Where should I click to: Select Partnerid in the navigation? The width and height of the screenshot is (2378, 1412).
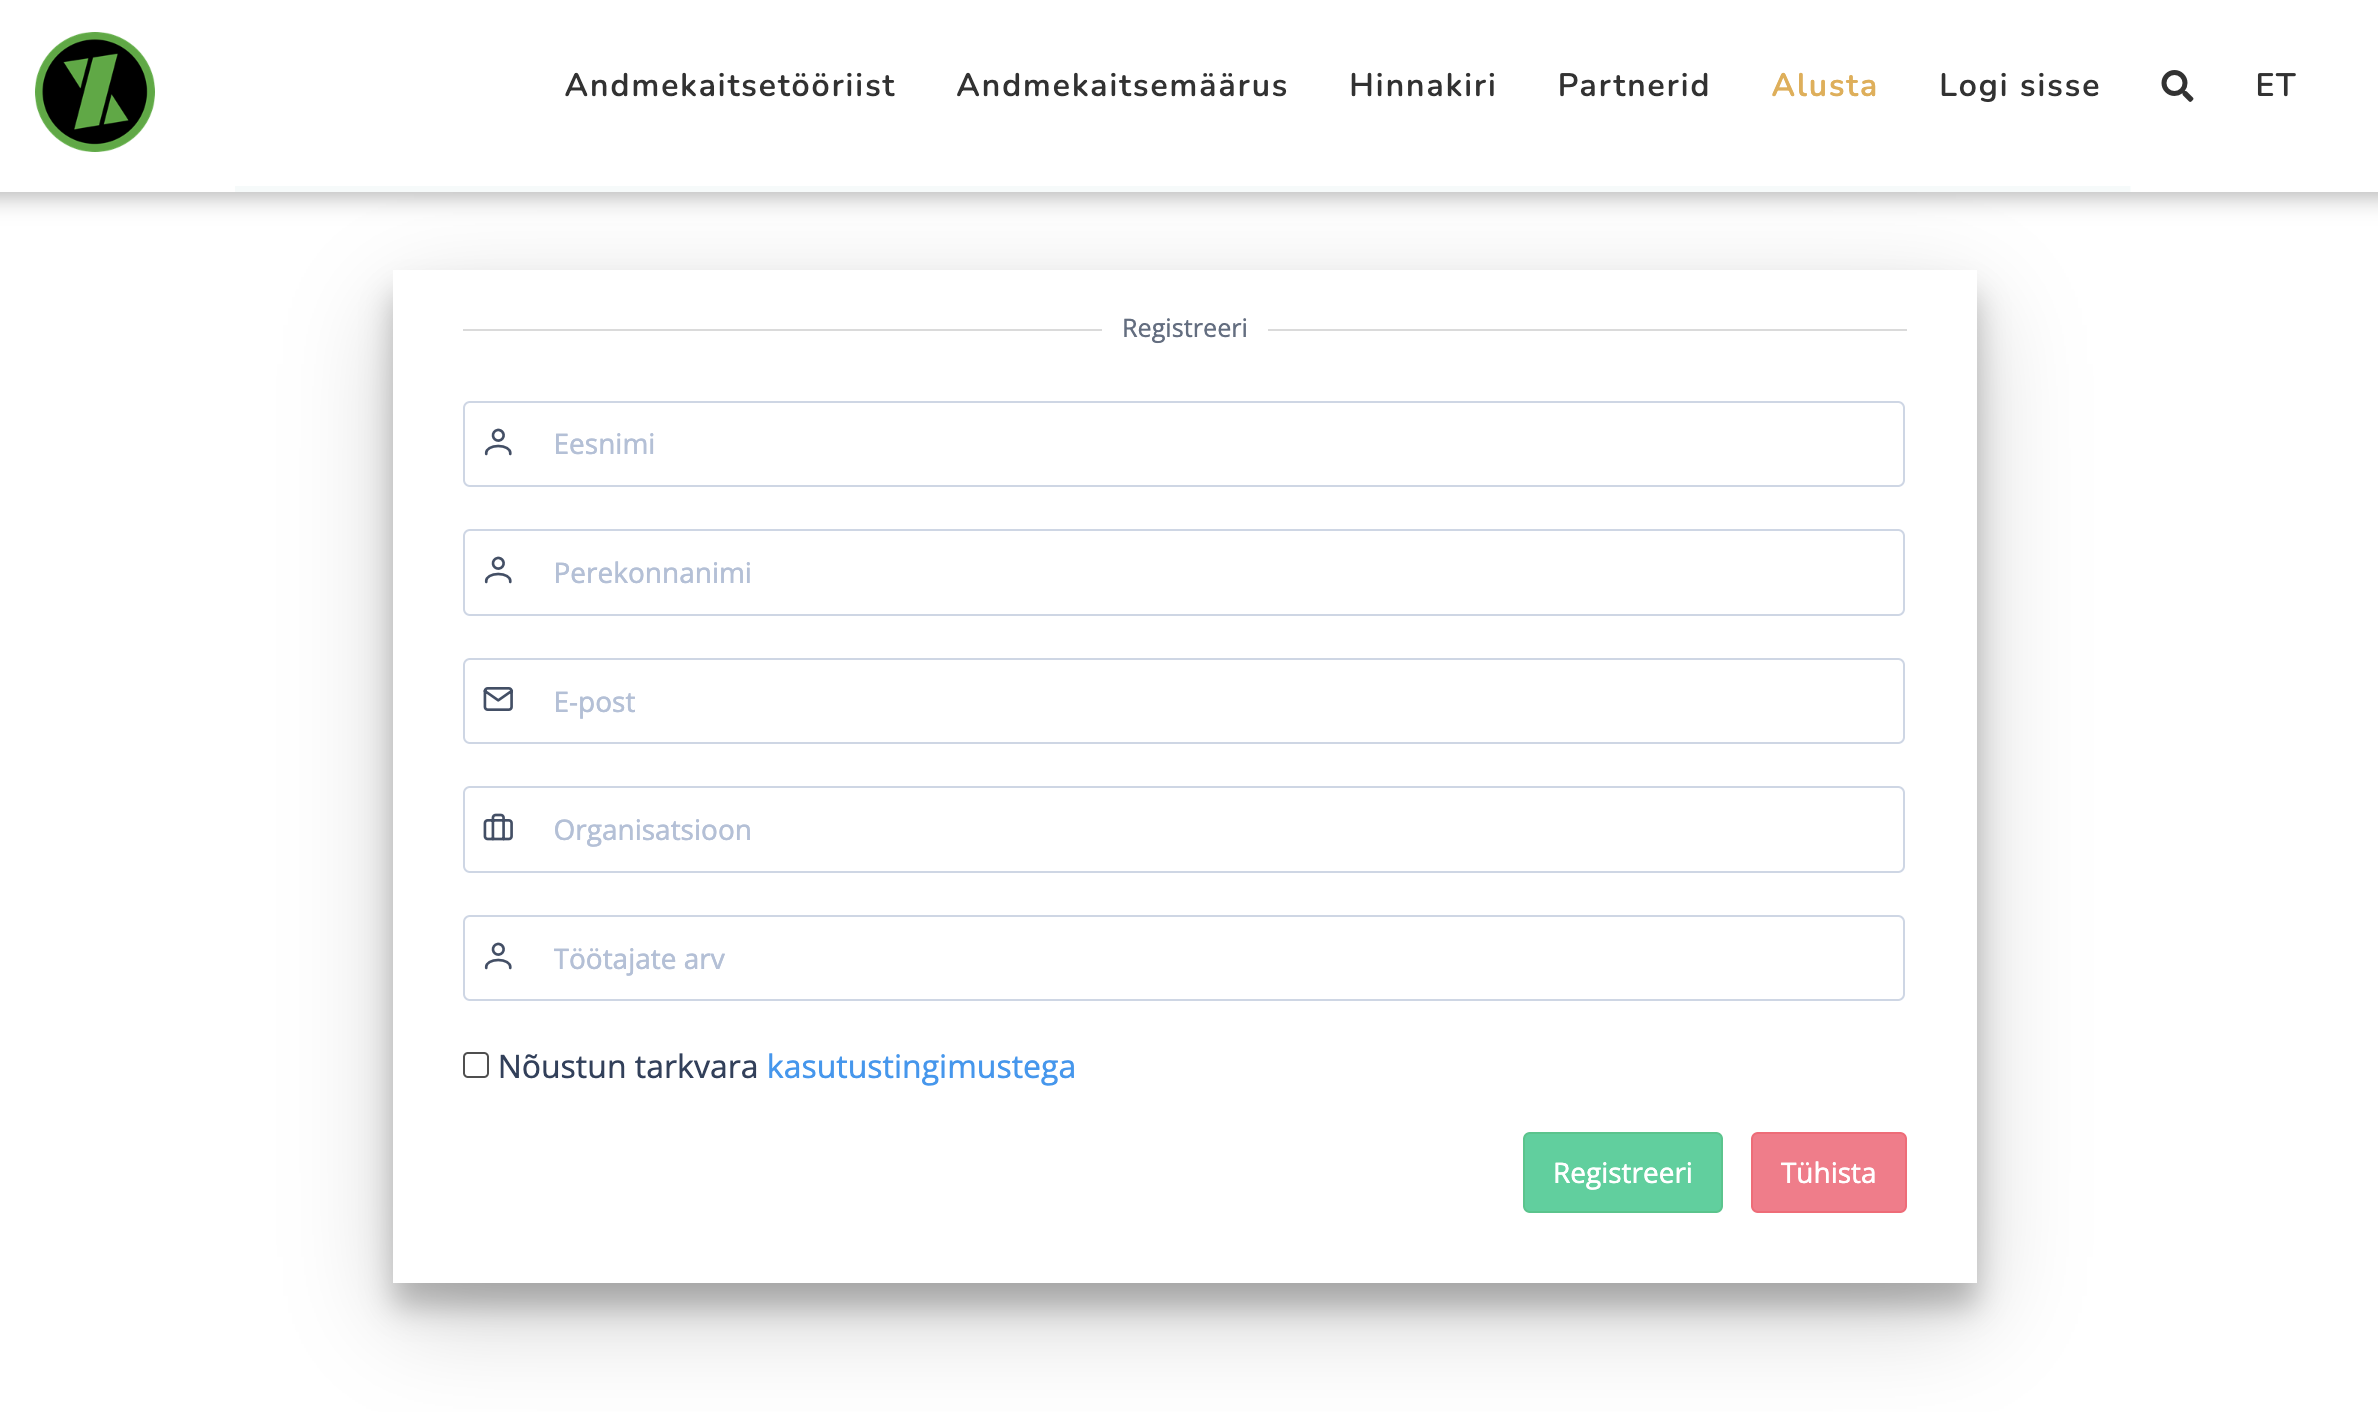tap(1633, 86)
